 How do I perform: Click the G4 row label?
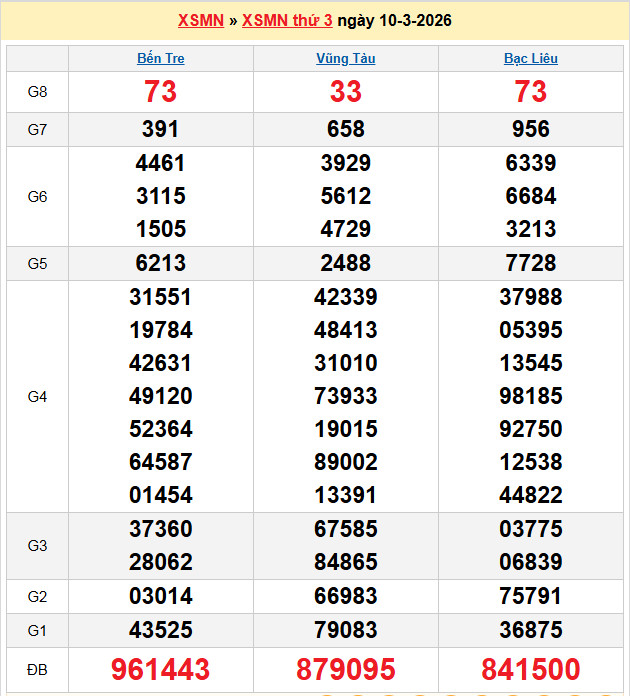pyautogui.click(x=37, y=396)
